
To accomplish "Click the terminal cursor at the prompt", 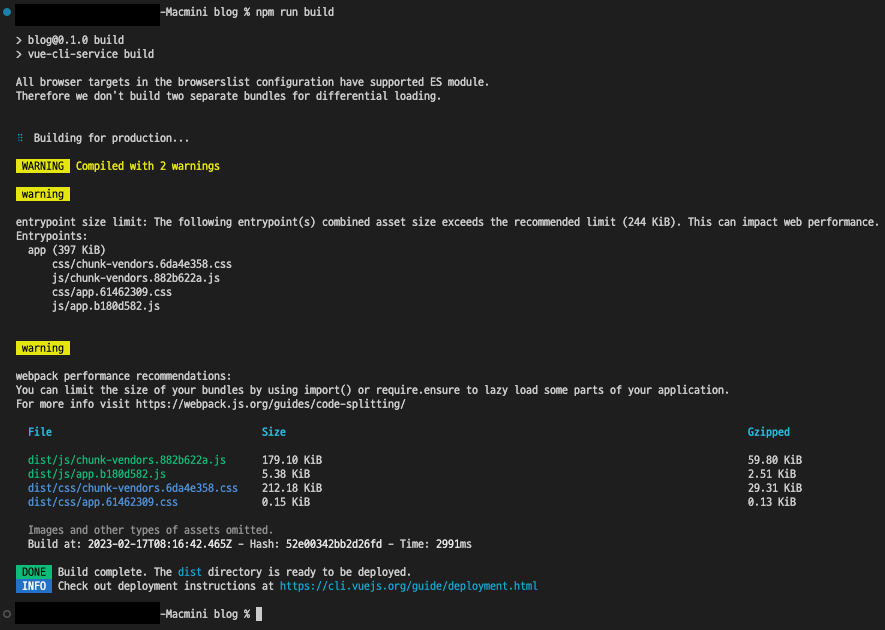I will (259, 614).
